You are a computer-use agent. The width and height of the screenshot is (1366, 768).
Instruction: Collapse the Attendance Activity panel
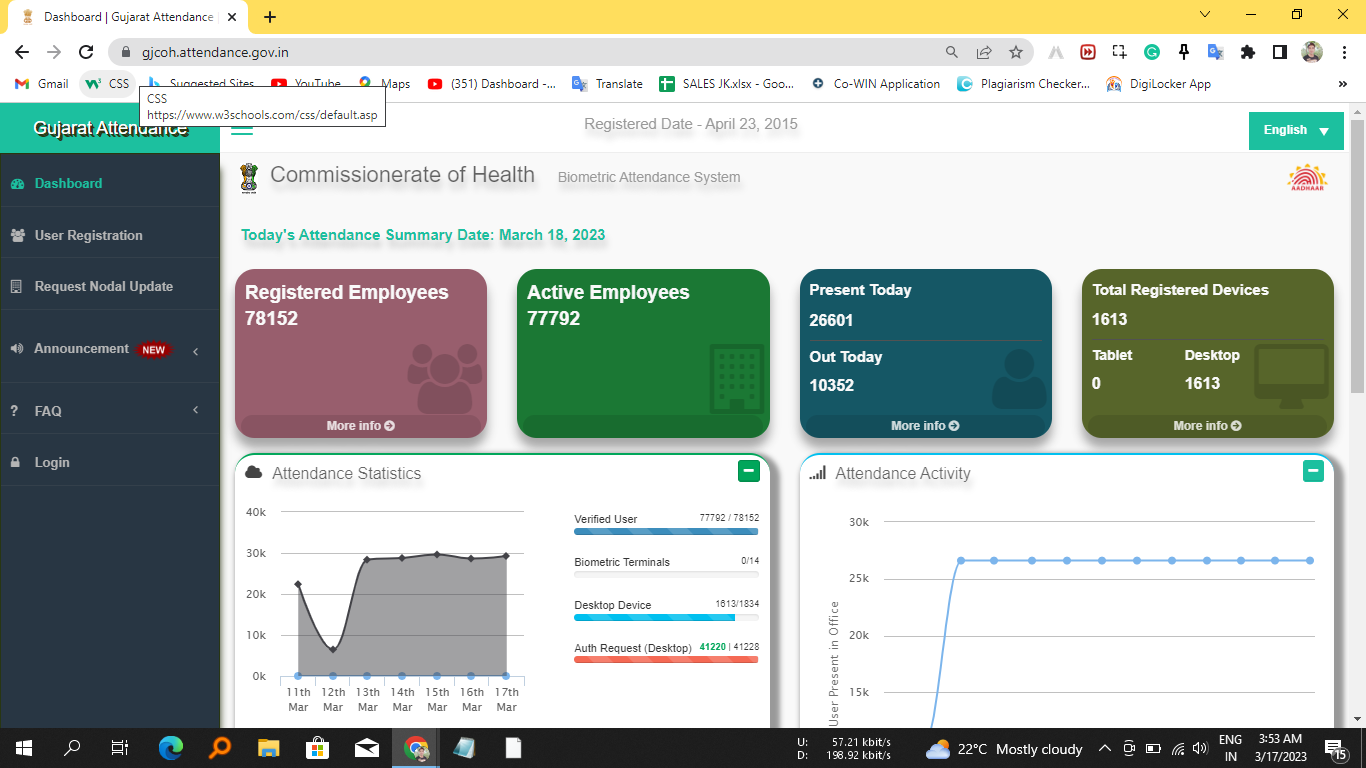(x=1313, y=471)
